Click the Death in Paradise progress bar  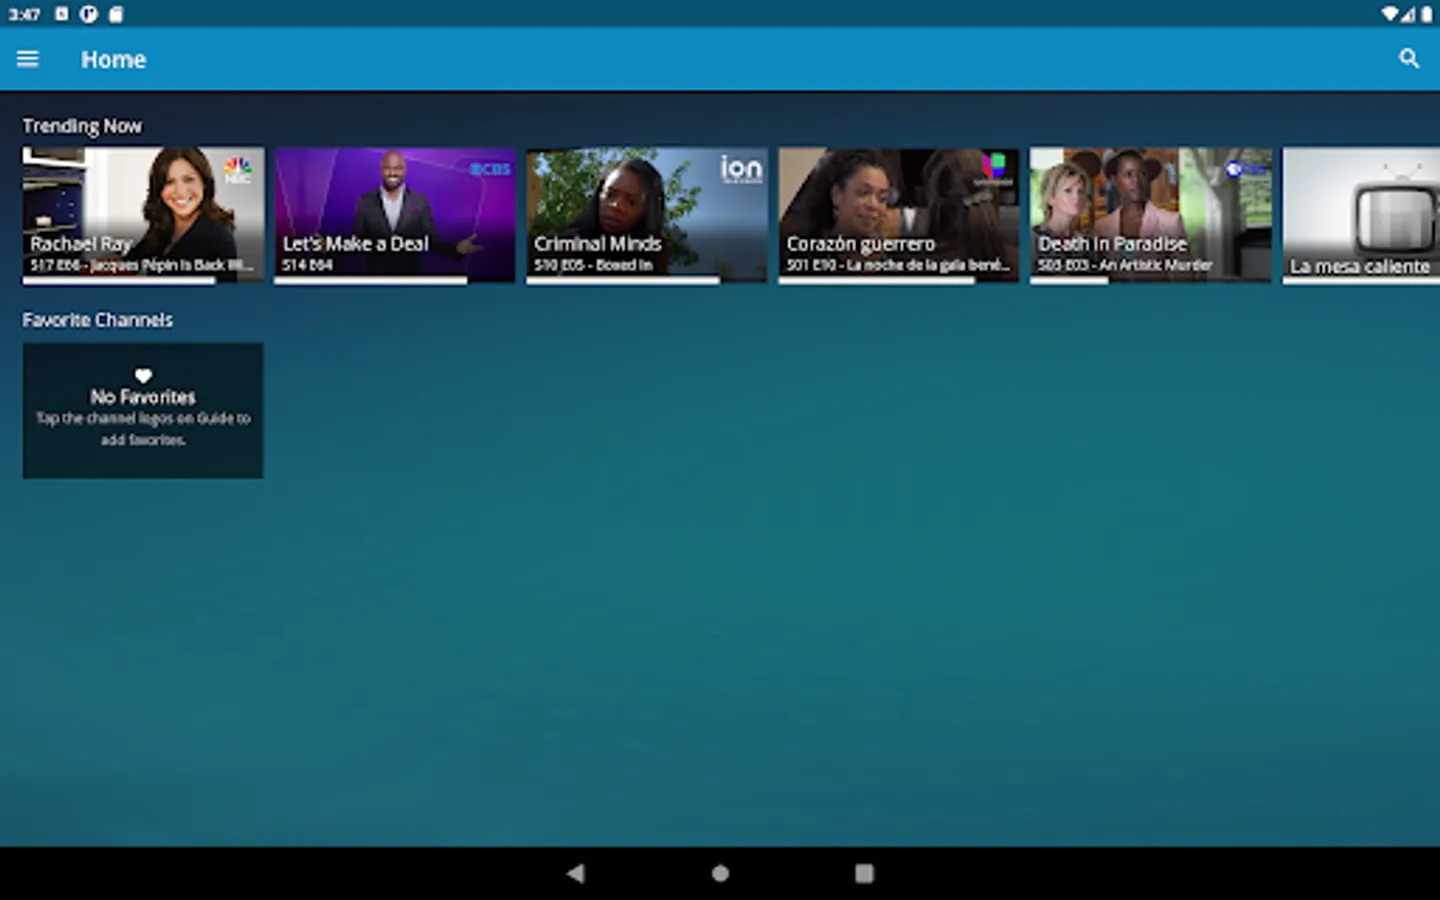click(x=1151, y=281)
